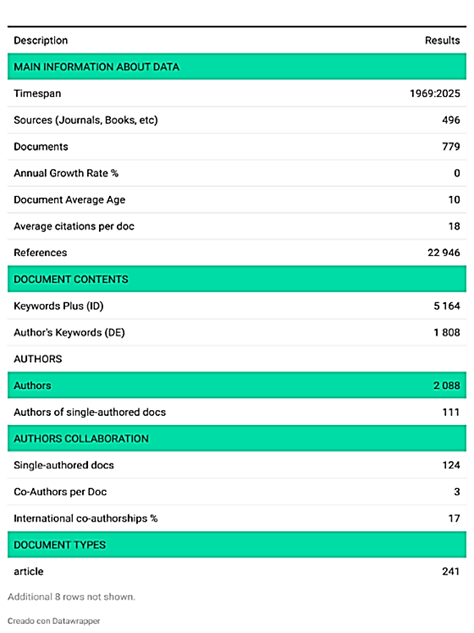Select the DOCUMENT TYPES section header
This screenshot has width=474, height=633.
[237, 545]
